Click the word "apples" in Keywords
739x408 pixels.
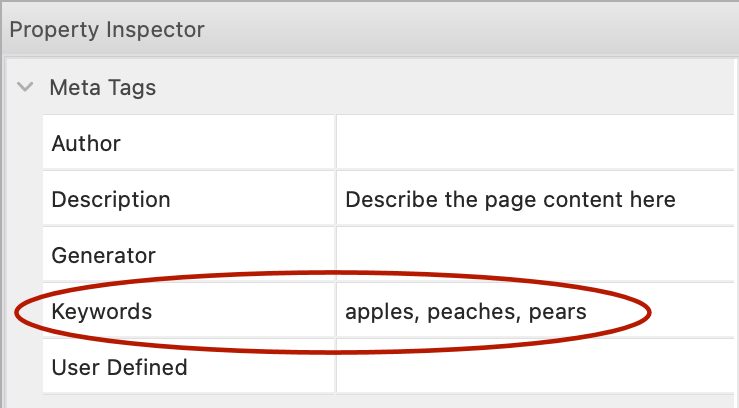pos(380,313)
